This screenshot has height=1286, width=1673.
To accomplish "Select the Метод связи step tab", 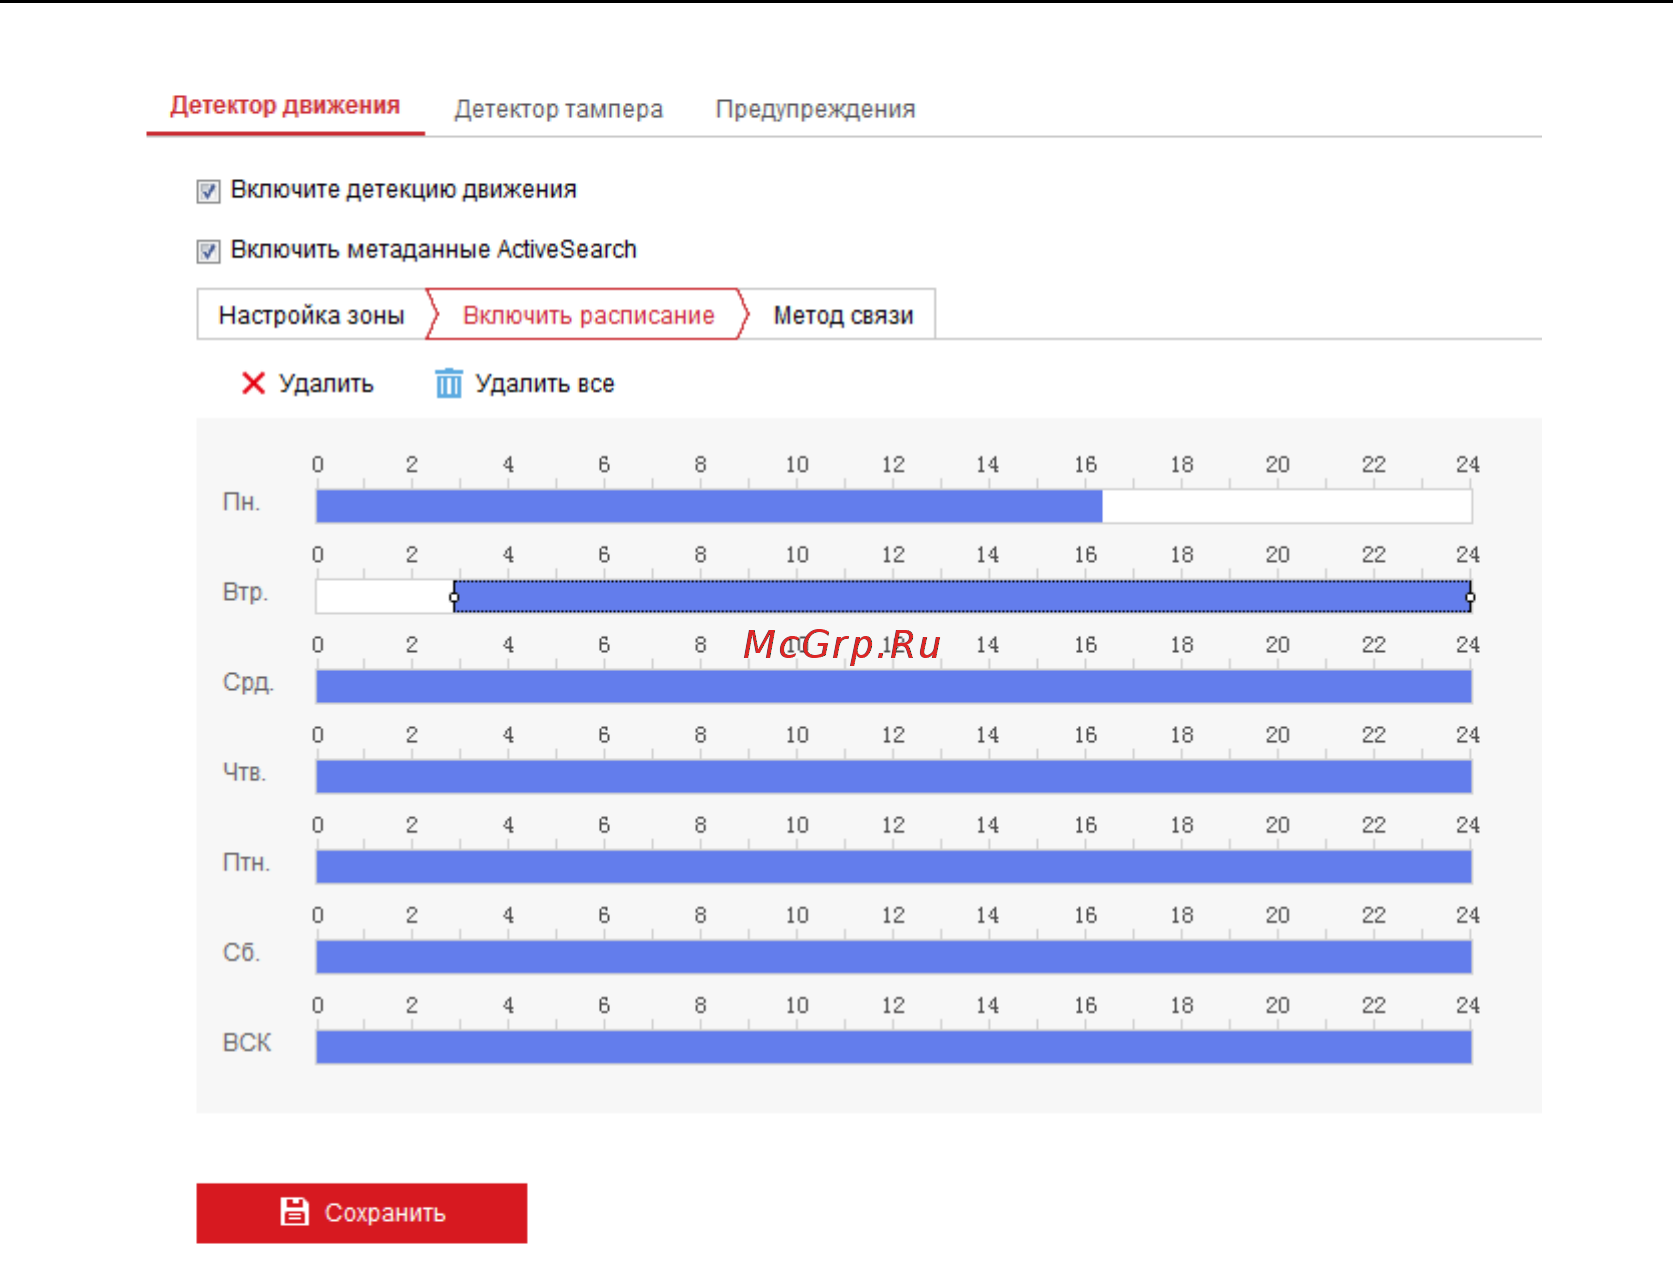I will (843, 315).
